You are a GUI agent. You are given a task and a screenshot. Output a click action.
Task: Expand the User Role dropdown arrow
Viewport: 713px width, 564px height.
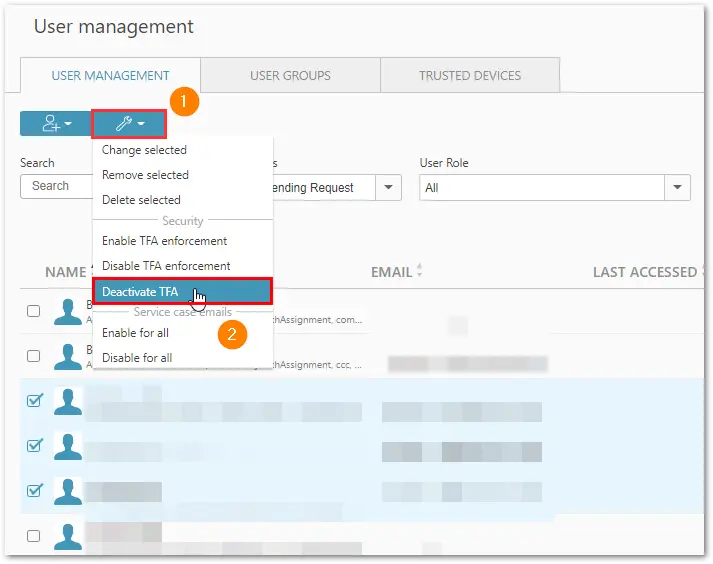[x=677, y=187]
